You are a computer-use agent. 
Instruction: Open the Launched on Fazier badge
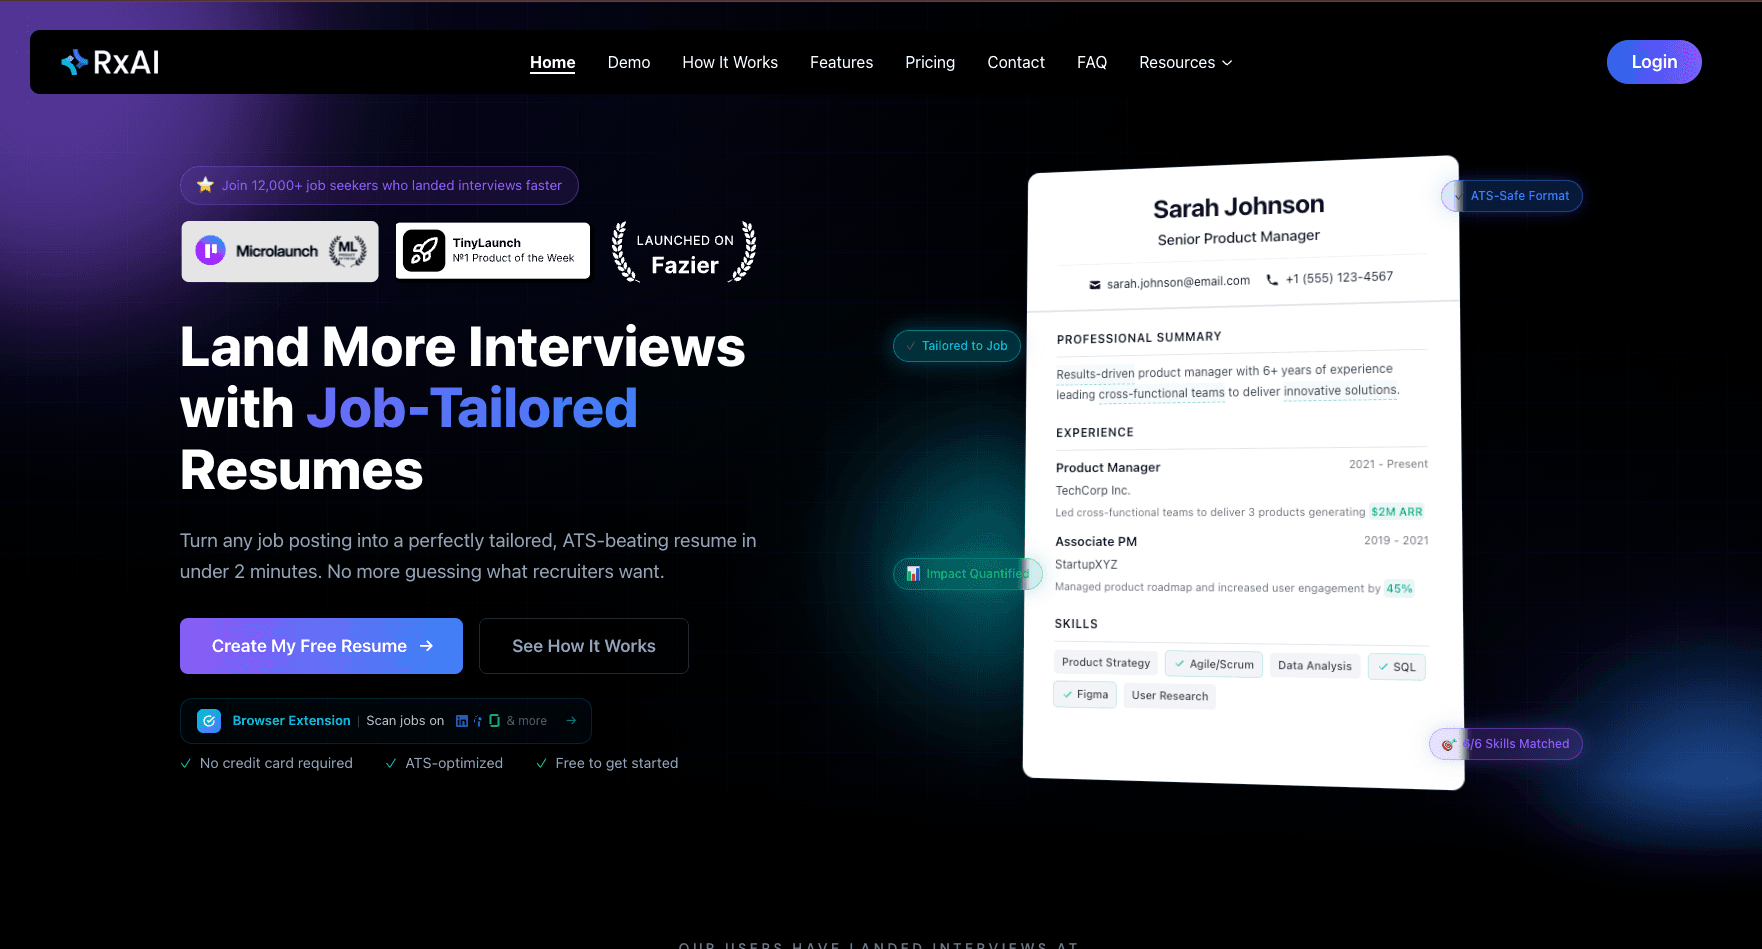point(684,252)
